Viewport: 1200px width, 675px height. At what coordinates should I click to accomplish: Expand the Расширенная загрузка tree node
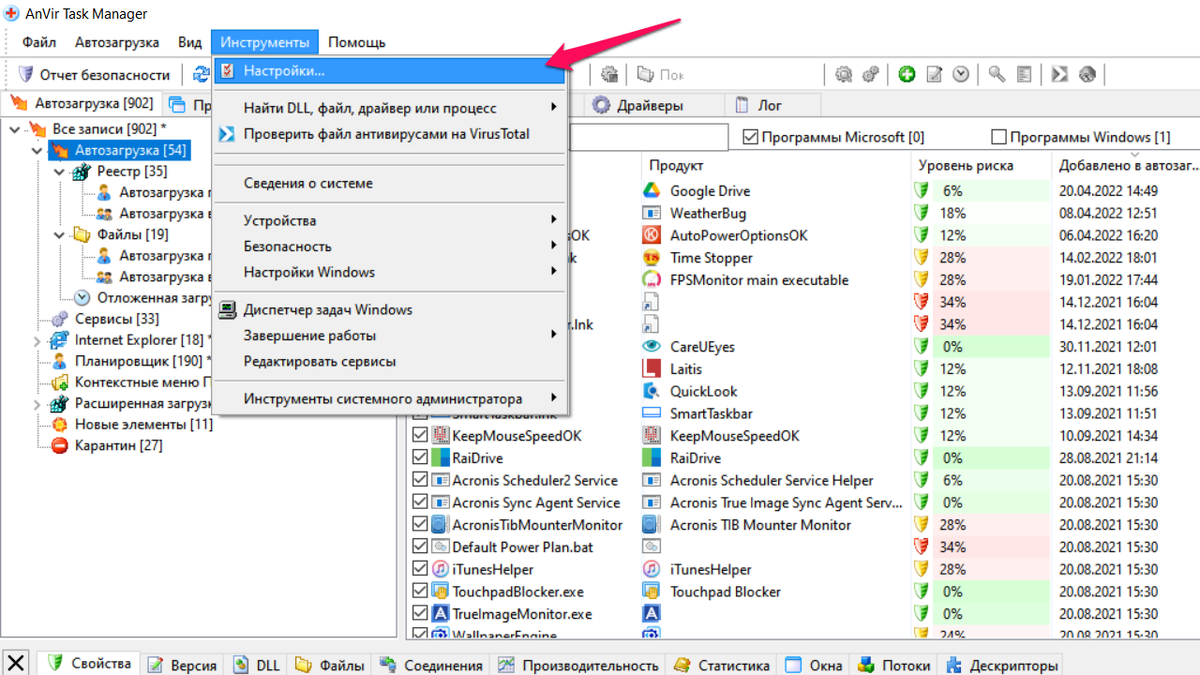click(x=38, y=404)
